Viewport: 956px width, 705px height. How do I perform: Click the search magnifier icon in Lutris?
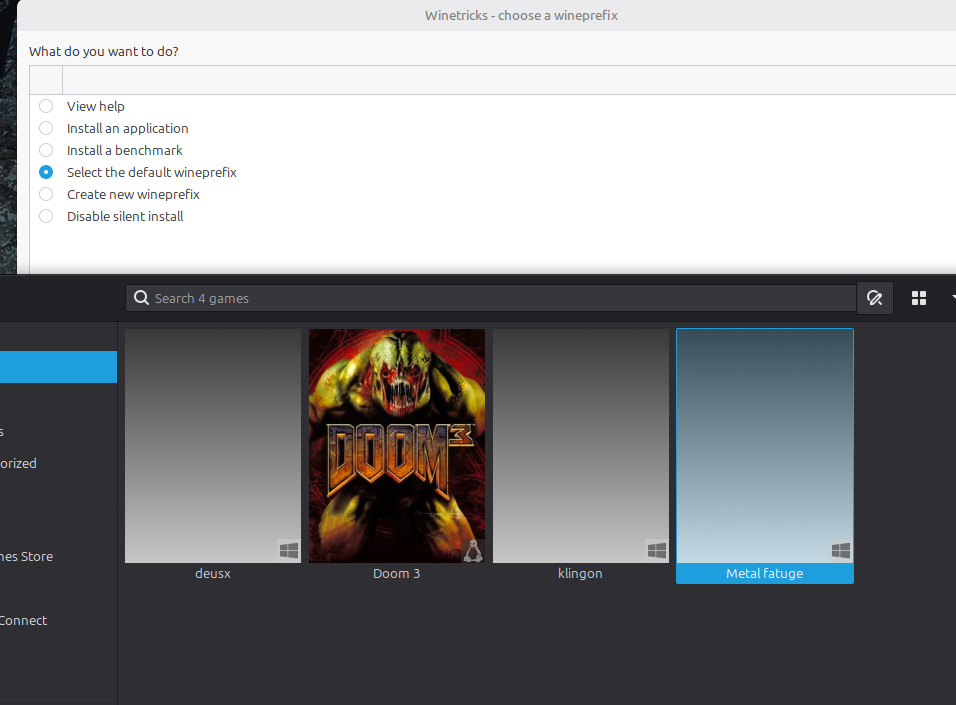[142, 298]
